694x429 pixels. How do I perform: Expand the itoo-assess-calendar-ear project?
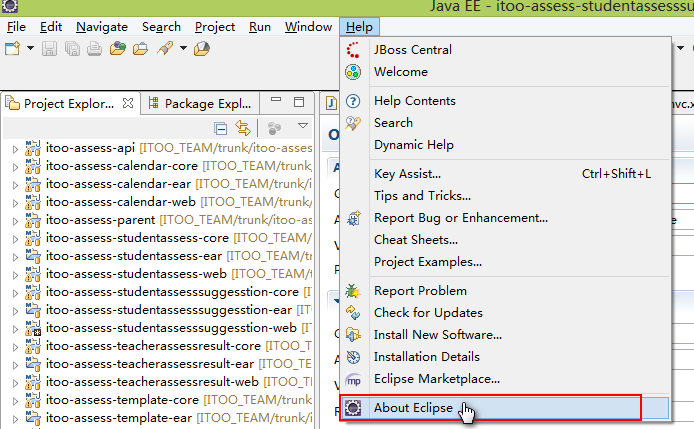15,185
